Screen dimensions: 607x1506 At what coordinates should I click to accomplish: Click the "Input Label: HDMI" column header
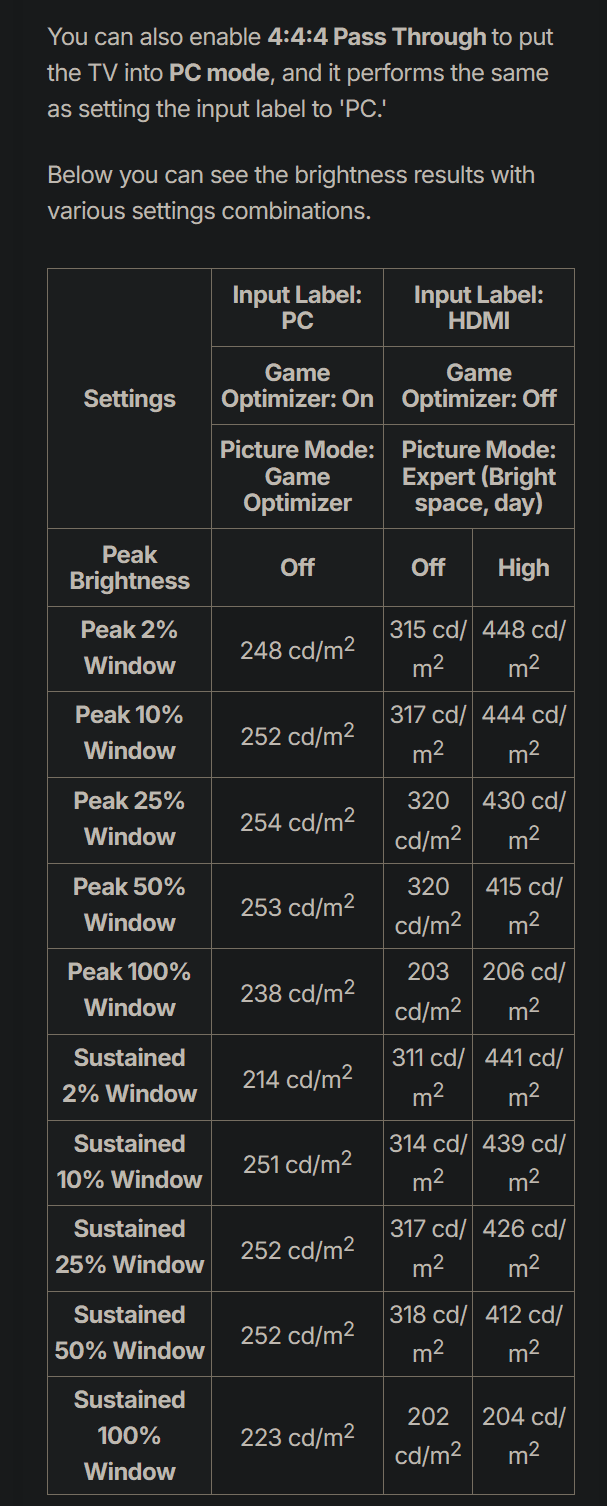478,308
